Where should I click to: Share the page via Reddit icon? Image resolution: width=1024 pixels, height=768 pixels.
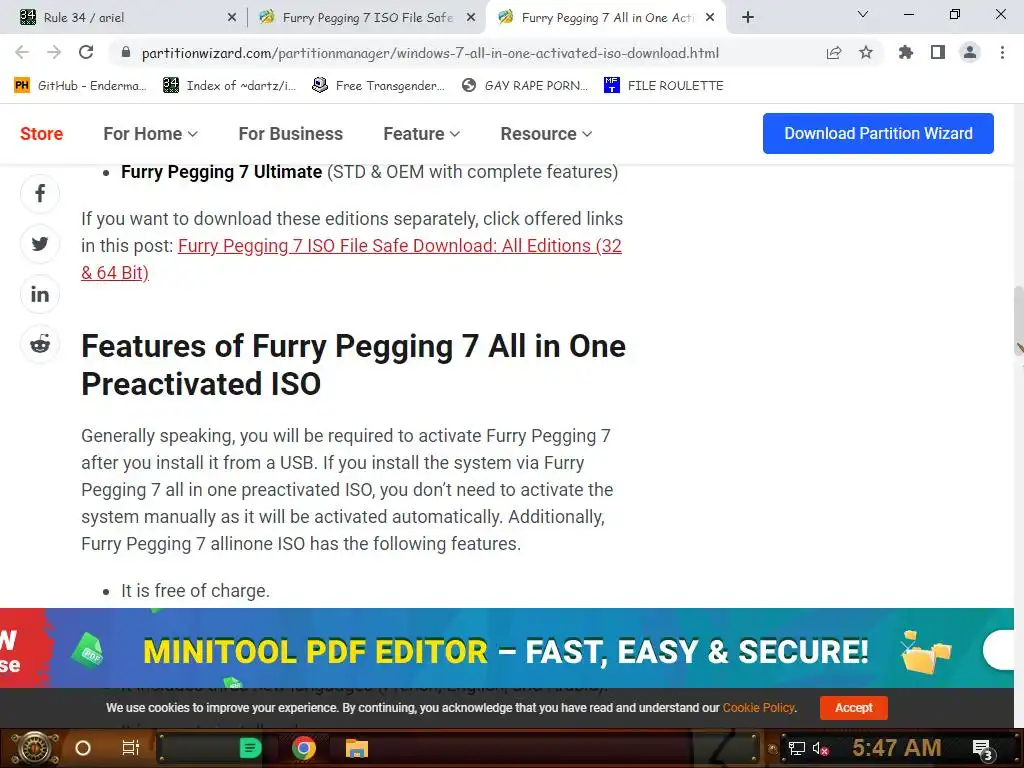pyautogui.click(x=40, y=344)
